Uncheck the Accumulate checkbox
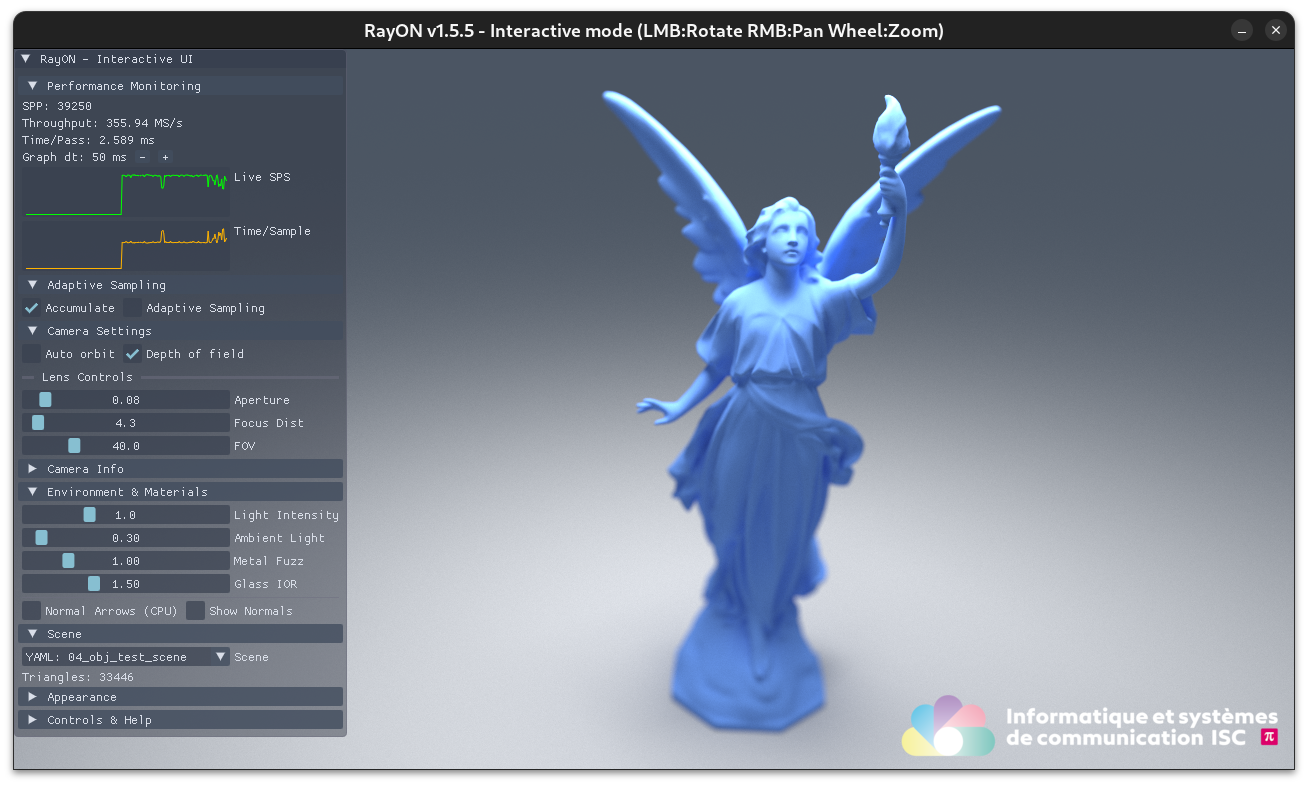The height and width of the screenshot is (786, 1308). point(32,308)
